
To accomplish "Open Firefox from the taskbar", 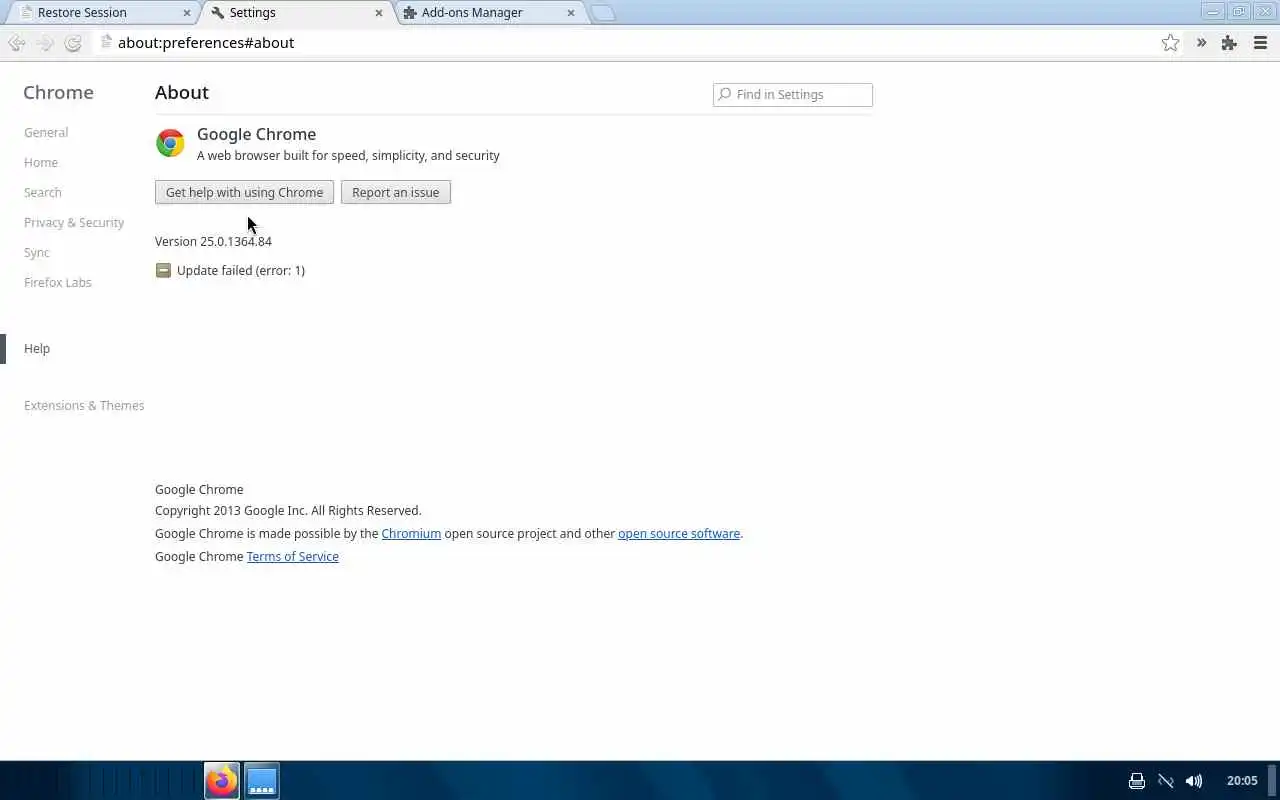I will pos(222,781).
